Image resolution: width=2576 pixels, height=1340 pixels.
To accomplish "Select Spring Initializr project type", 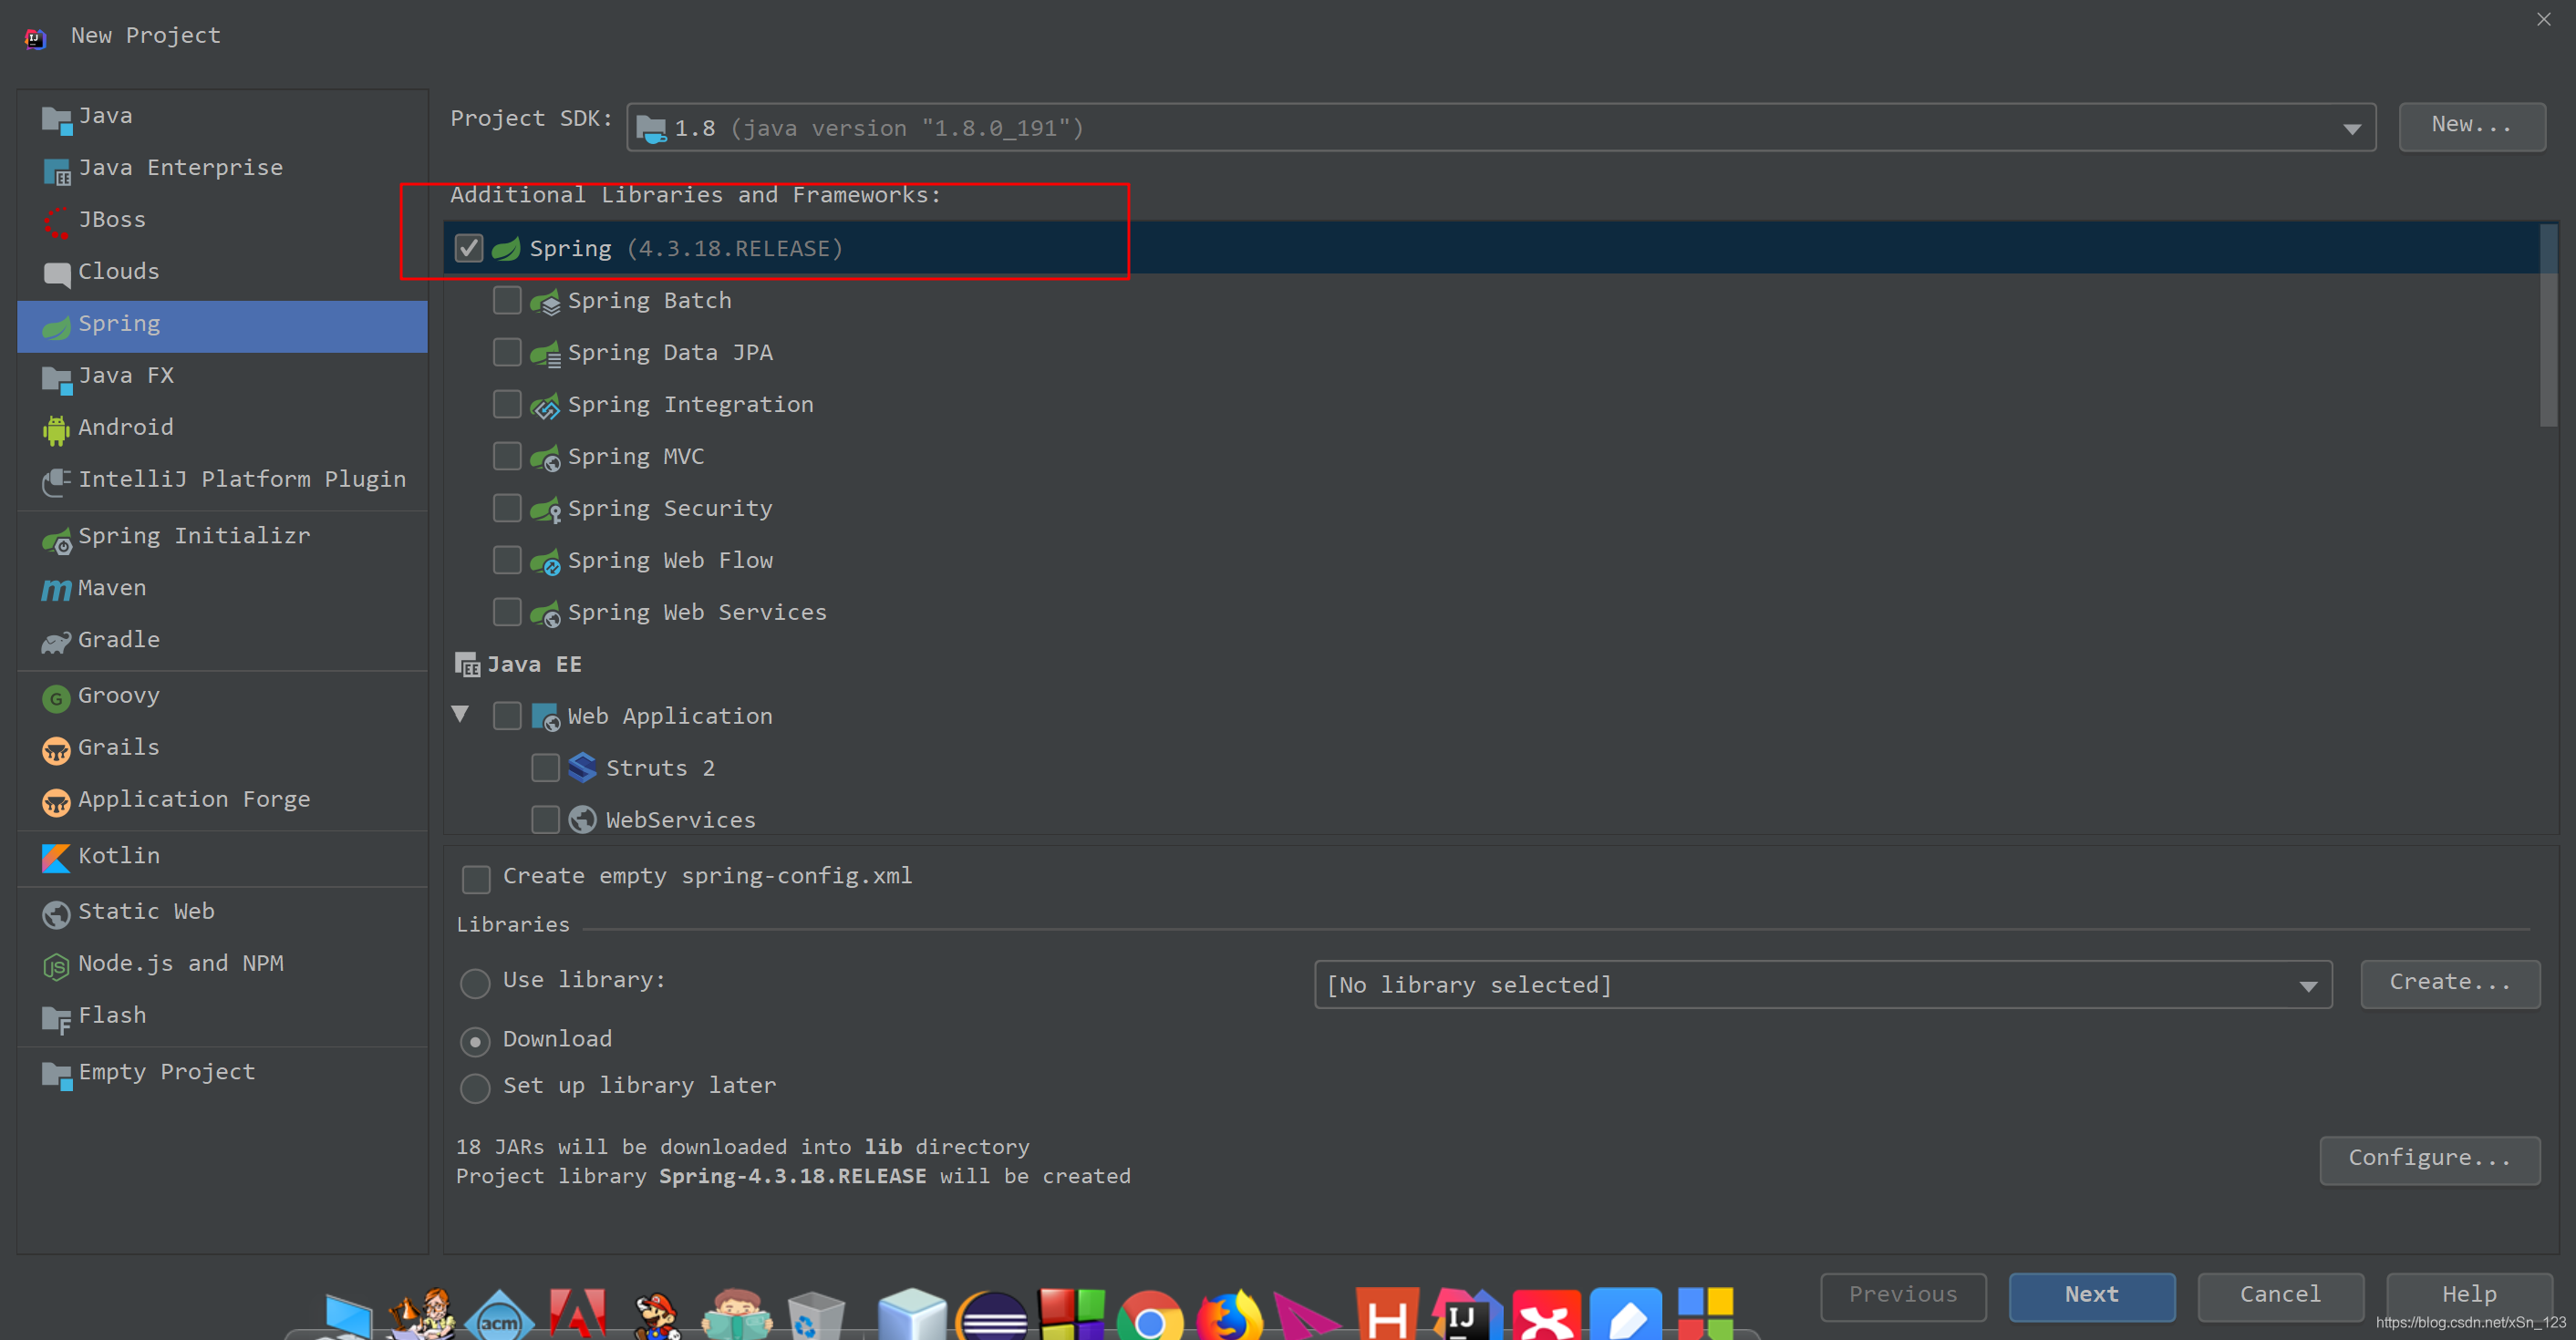I will click(222, 536).
